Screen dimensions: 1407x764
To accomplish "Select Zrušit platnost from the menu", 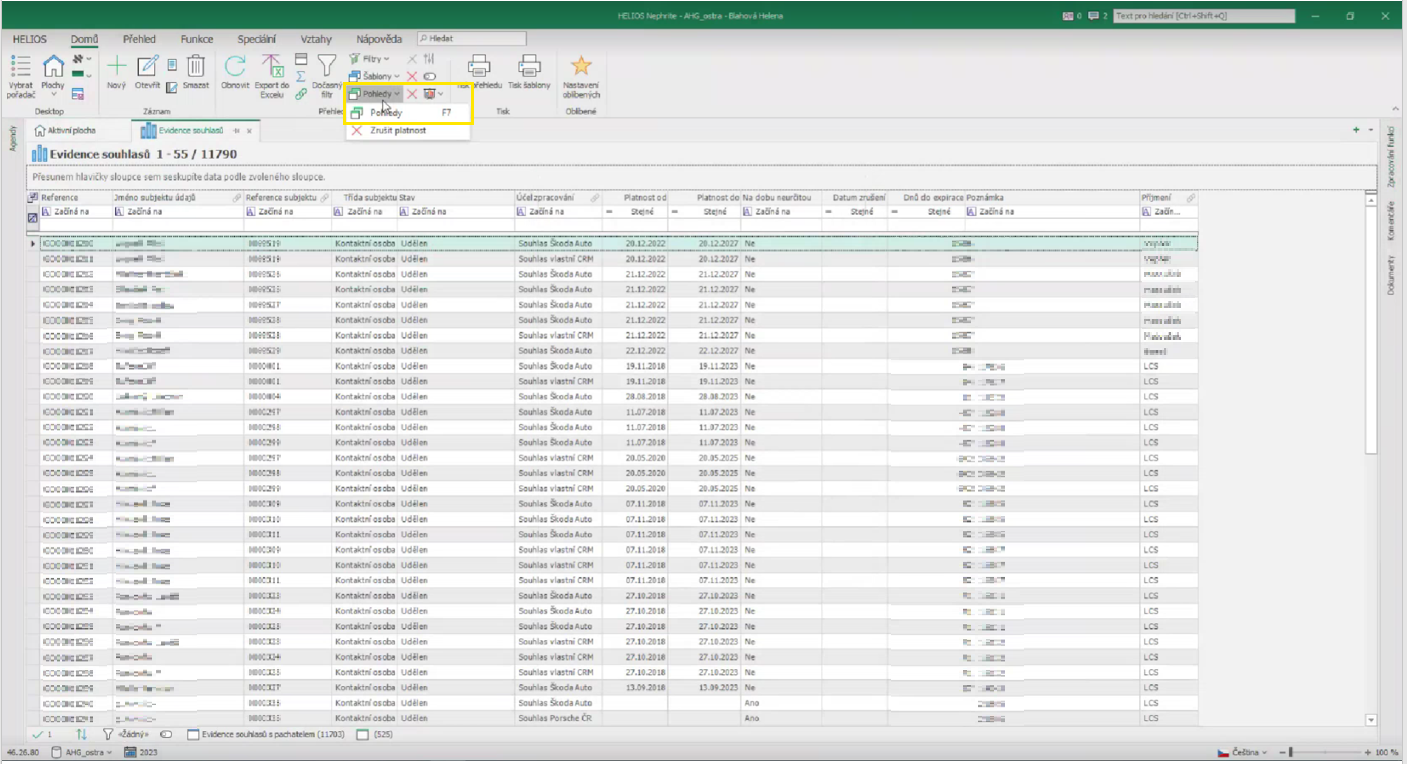I will pos(397,131).
